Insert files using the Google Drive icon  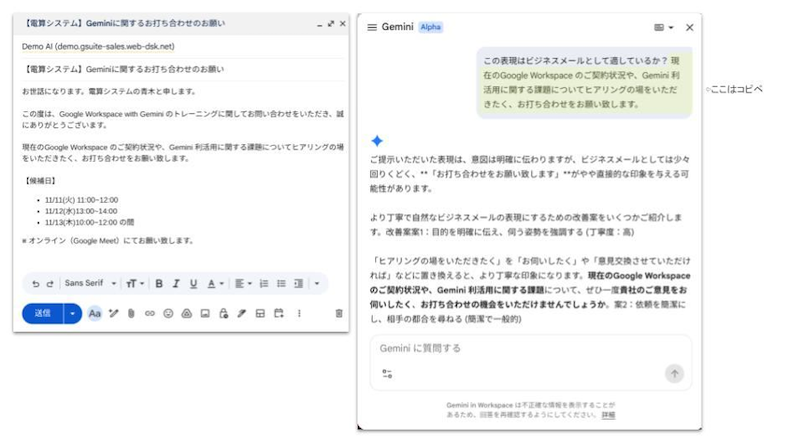(x=186, y=313)
